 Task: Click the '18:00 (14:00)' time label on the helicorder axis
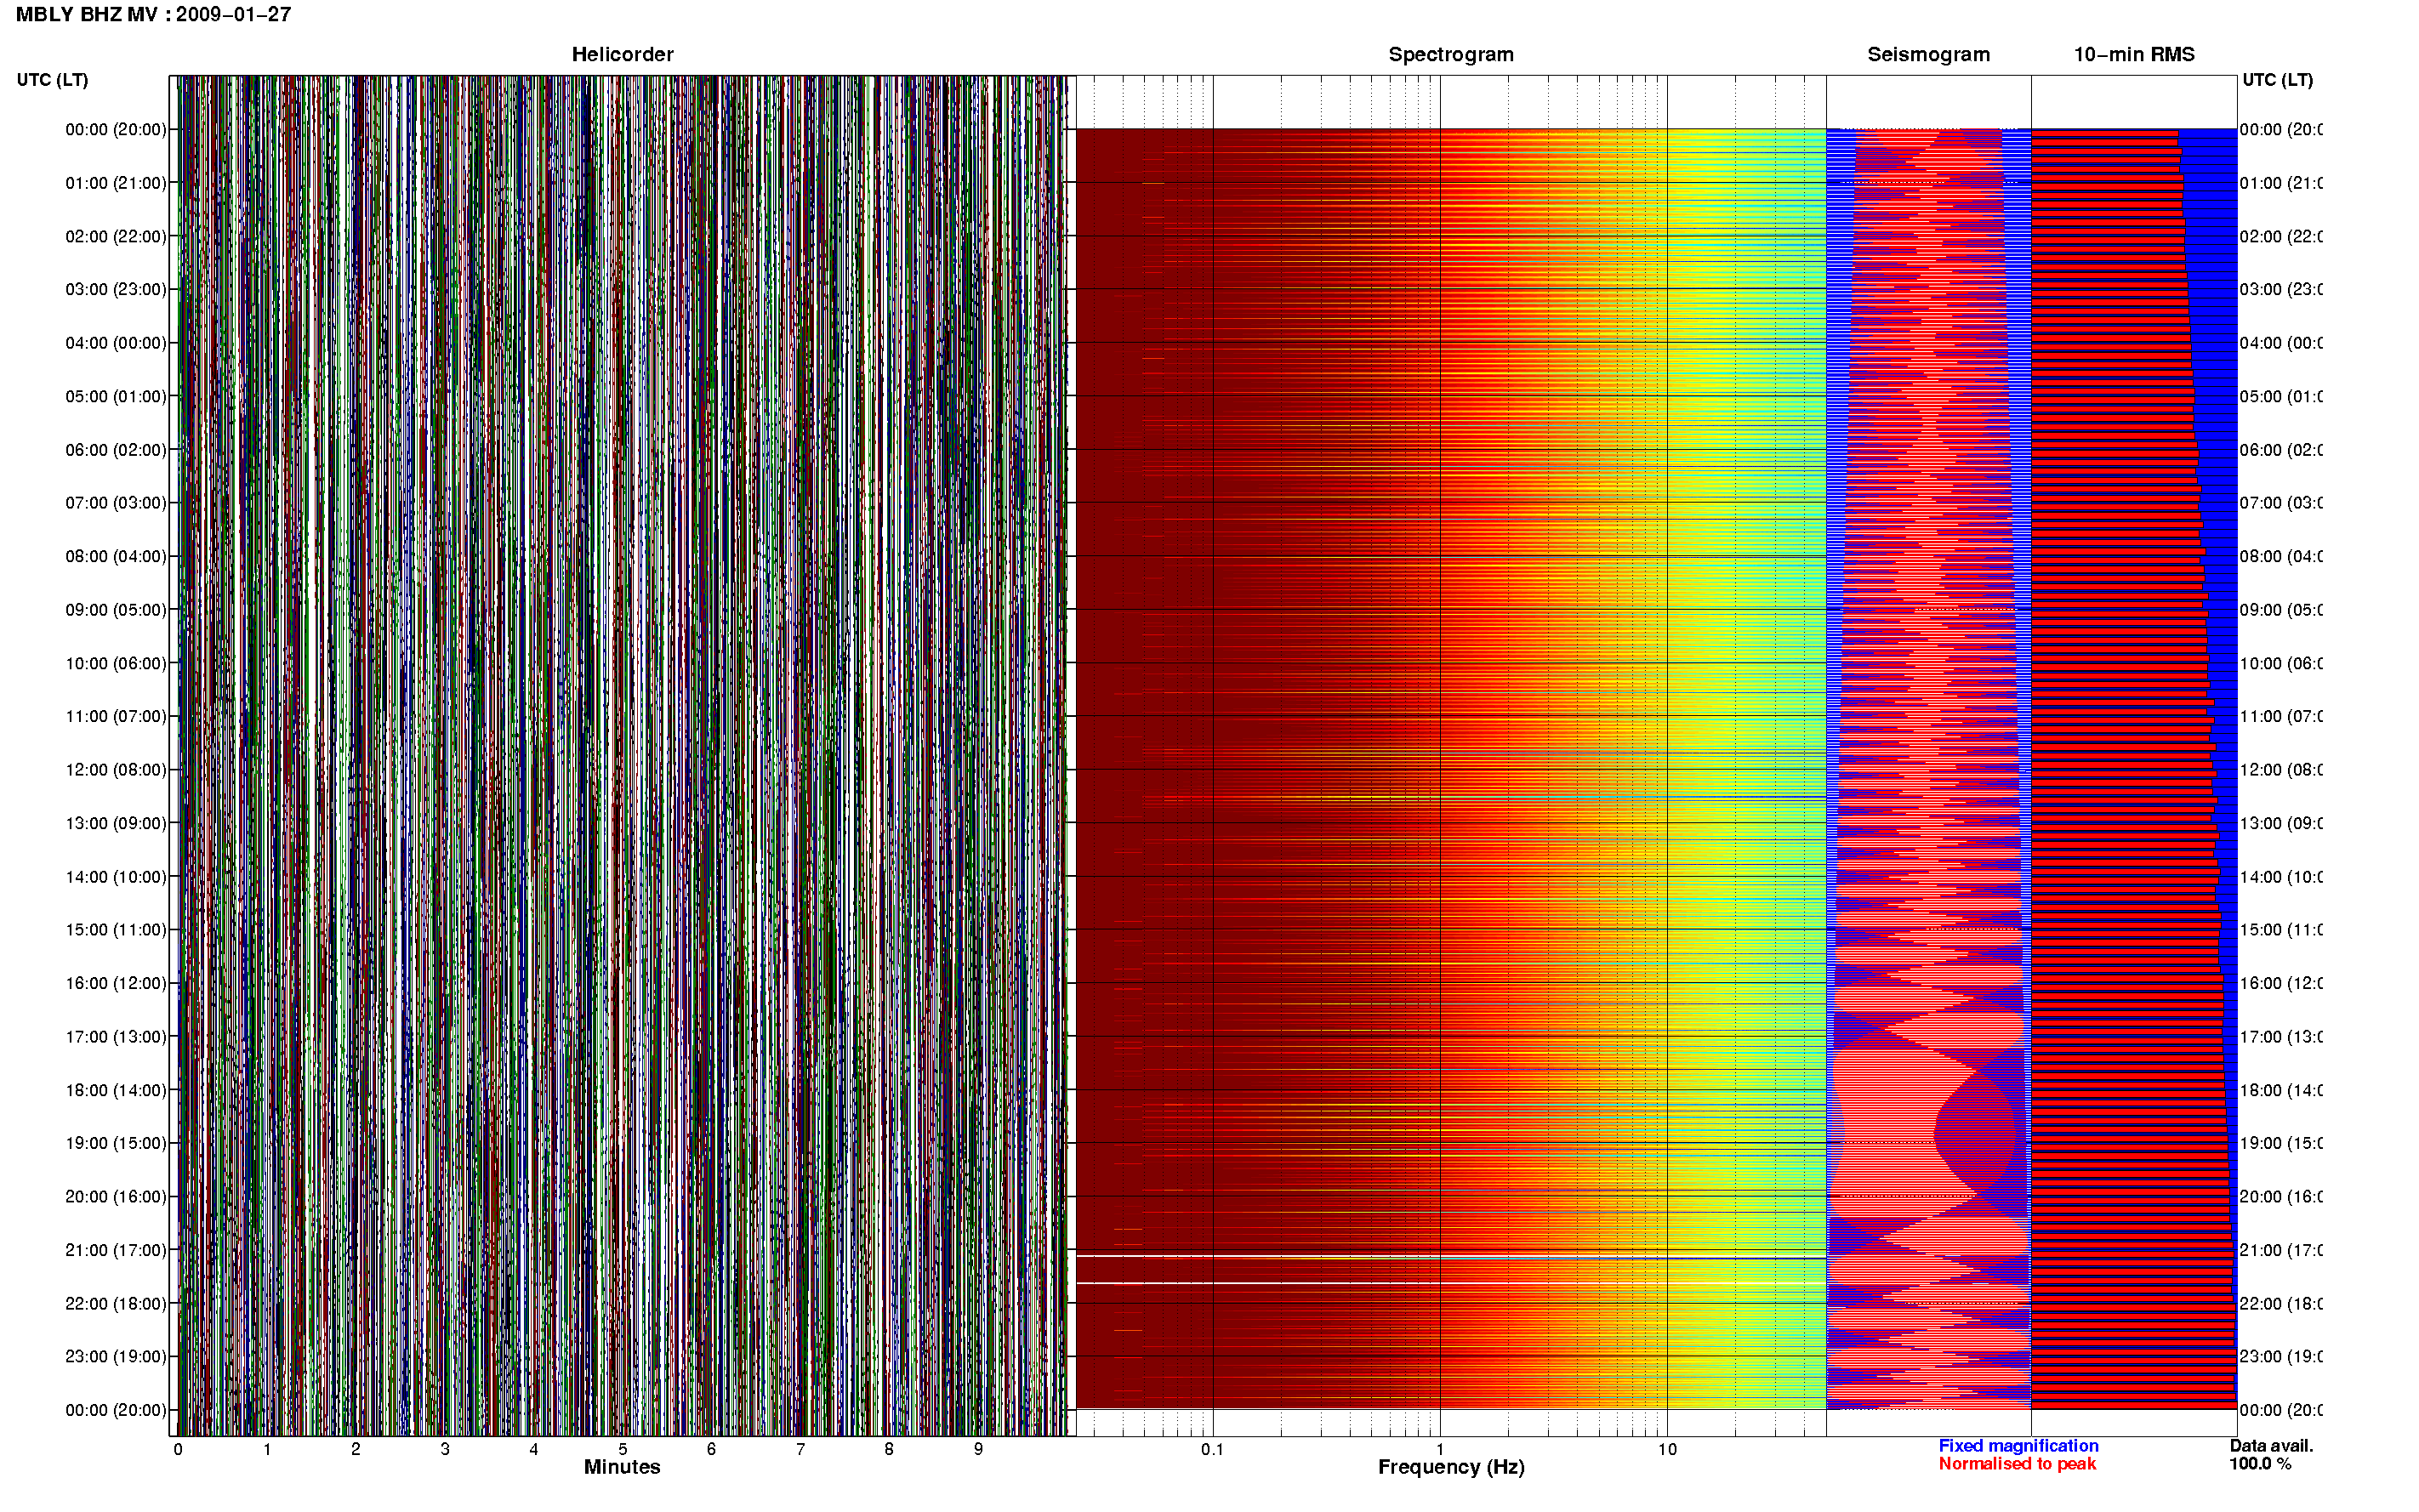pos(116,1091)
